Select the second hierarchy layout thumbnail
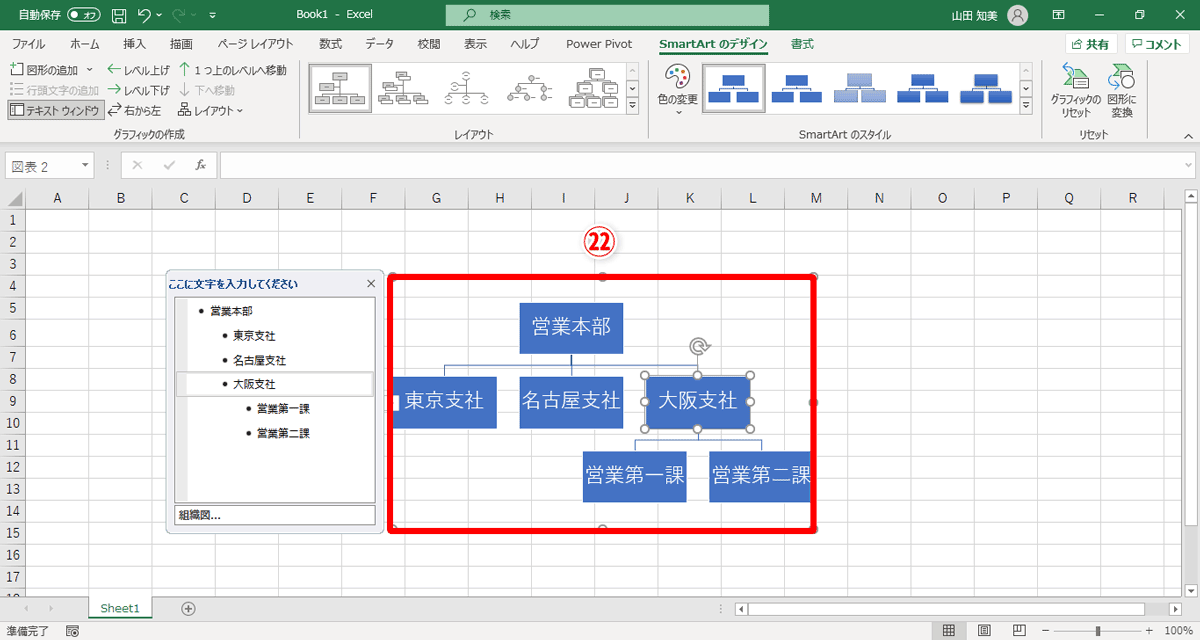This screenshot has width=1200, height=640. 403,89
